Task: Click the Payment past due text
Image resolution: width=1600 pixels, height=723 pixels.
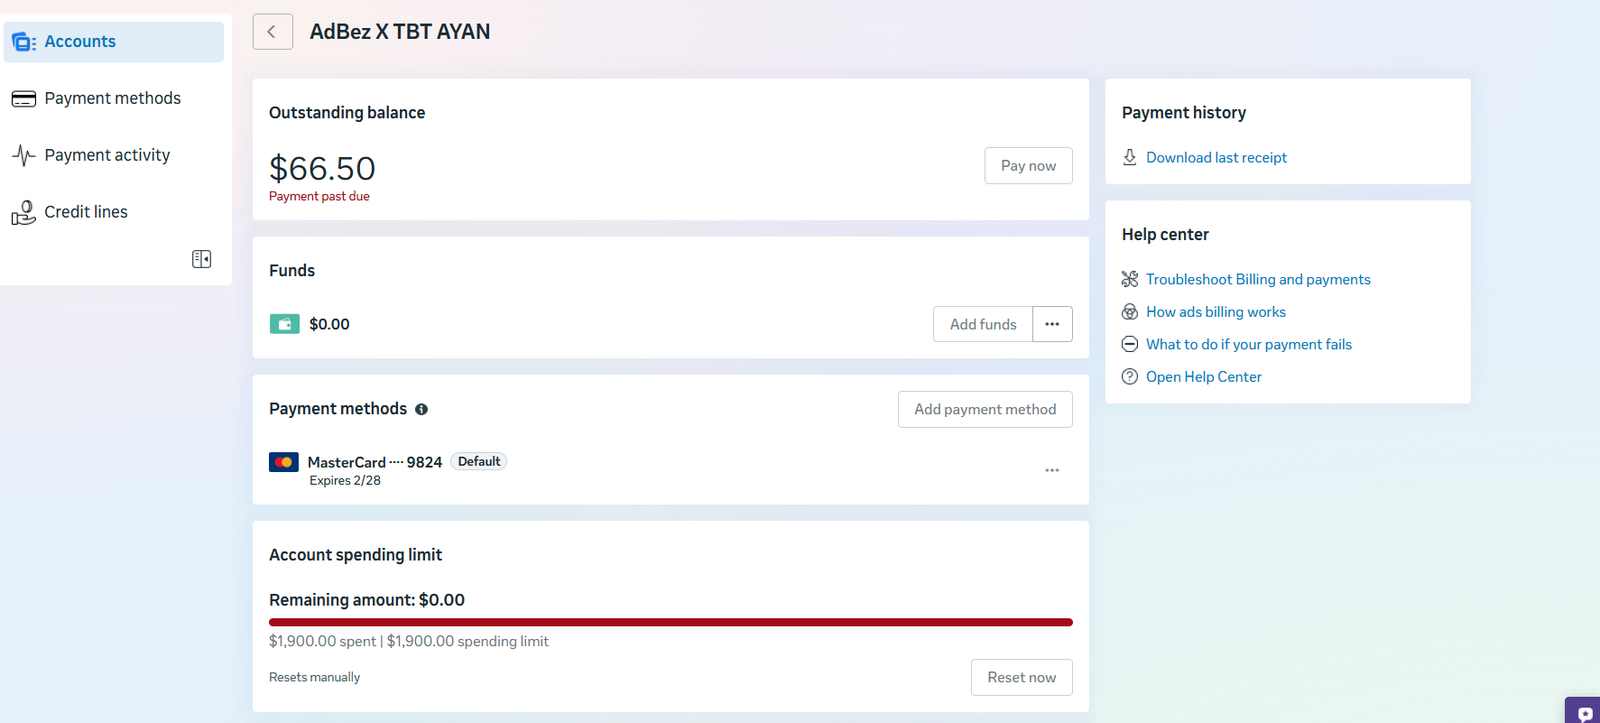Action: [319, 197]
